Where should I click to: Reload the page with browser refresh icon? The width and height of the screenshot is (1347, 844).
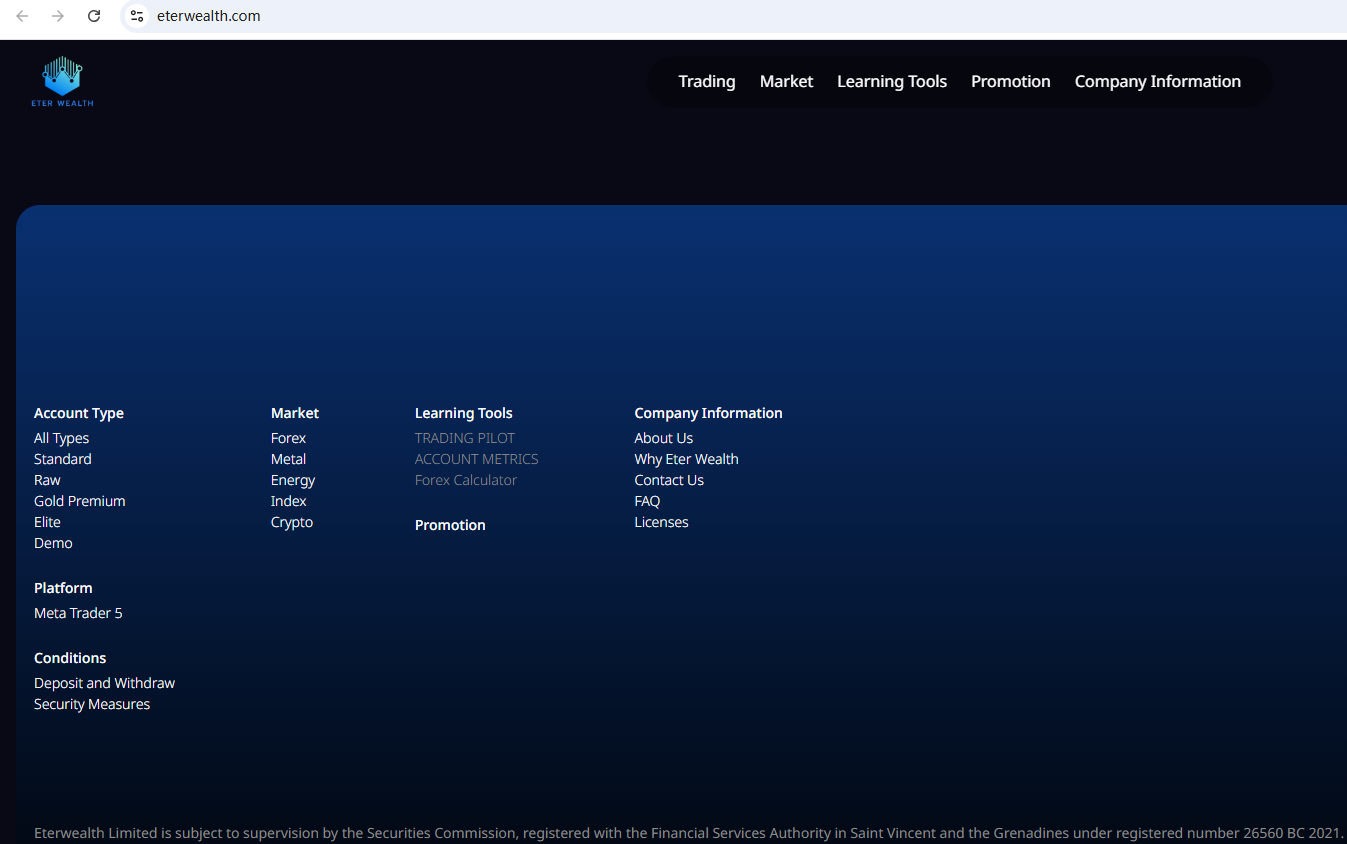coord(94,16)
